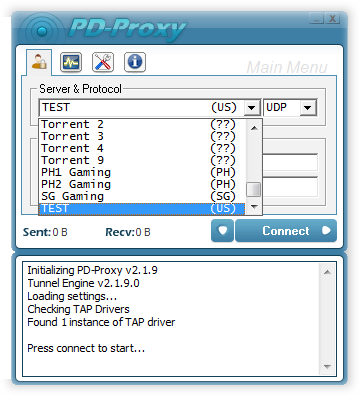Click the 'Press connect to start...' log line
Viewport: 360px width, 396px height.
[x=86, y=348]
